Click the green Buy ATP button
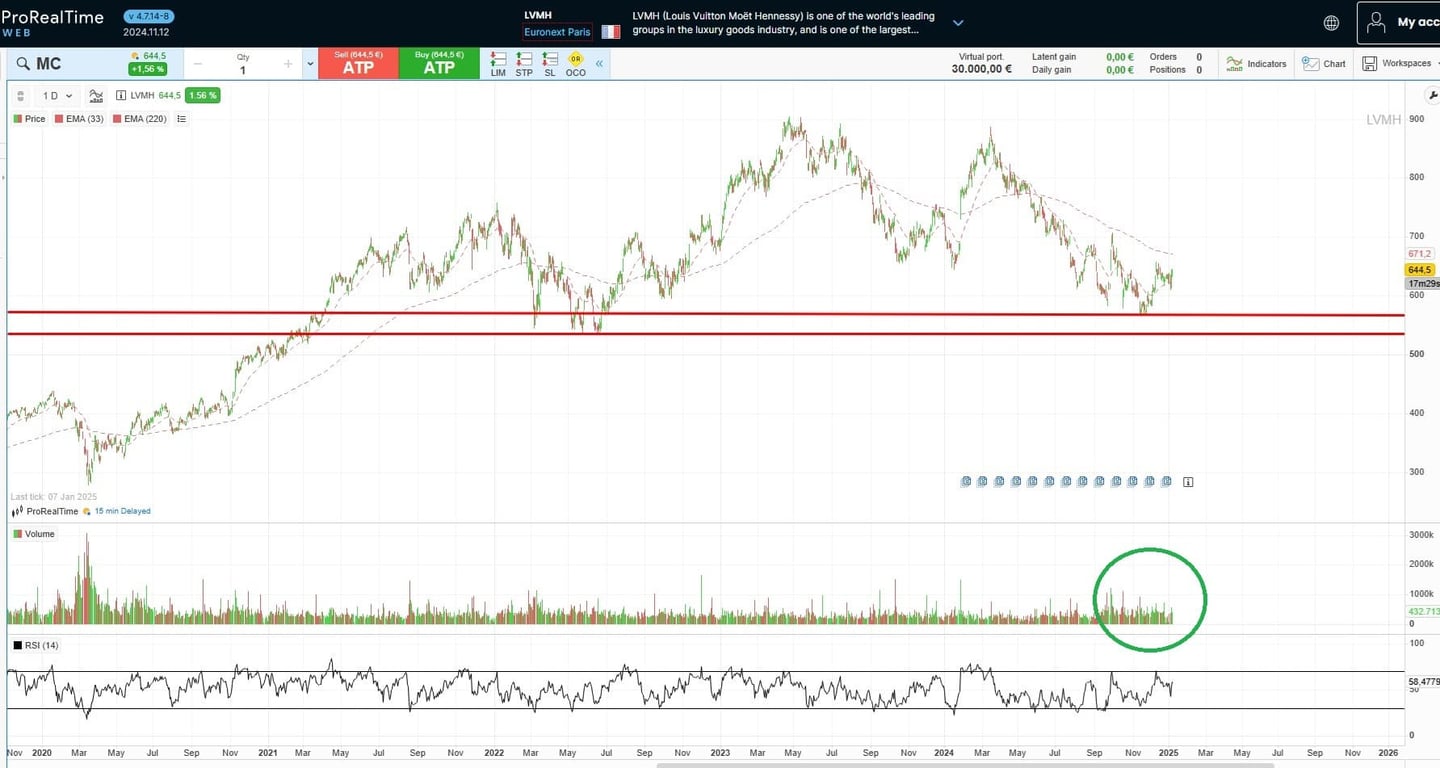 click(437, 63)
